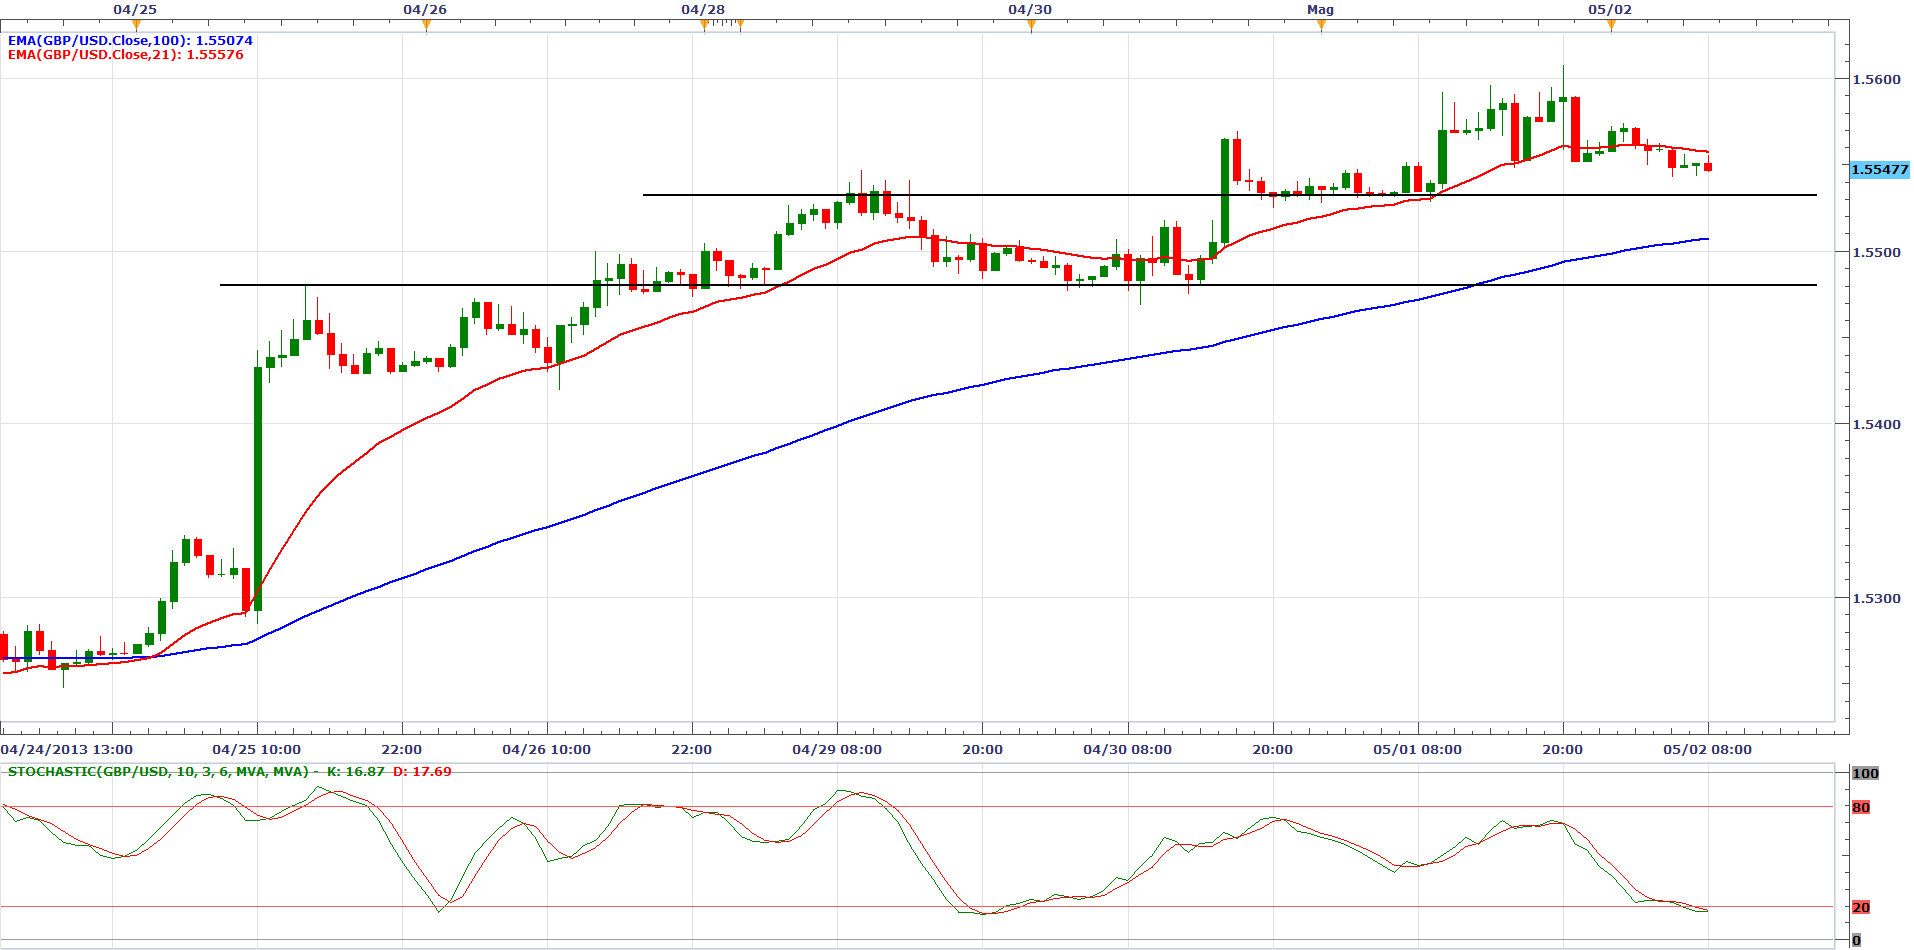Viewport: 1914px width, 950px height.
Task: Select the blue EMA 100 indicator label
Action: tap(130, 41)
